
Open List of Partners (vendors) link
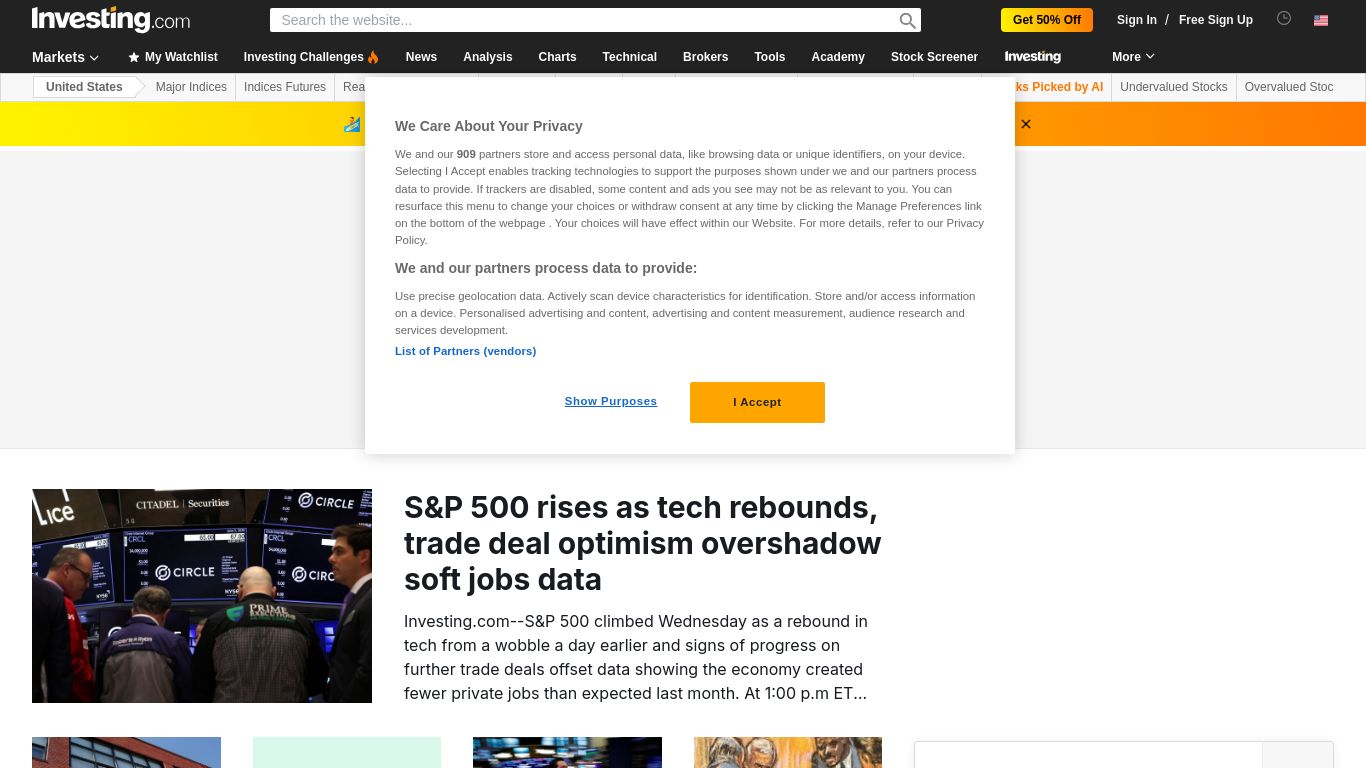(465, 351)
